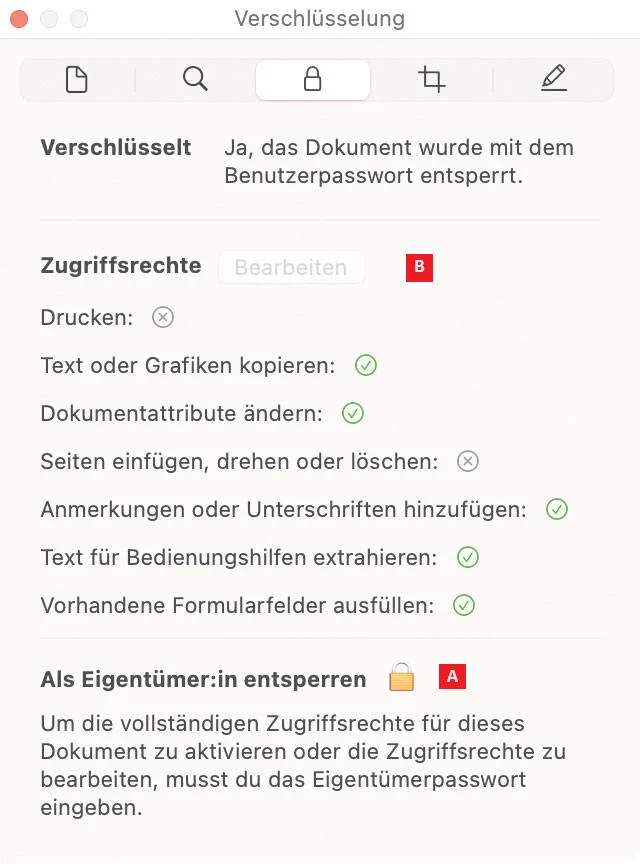The image size is (640, 864).
Task: Open the crop inspector tab
Action: [x=432, y=80]
